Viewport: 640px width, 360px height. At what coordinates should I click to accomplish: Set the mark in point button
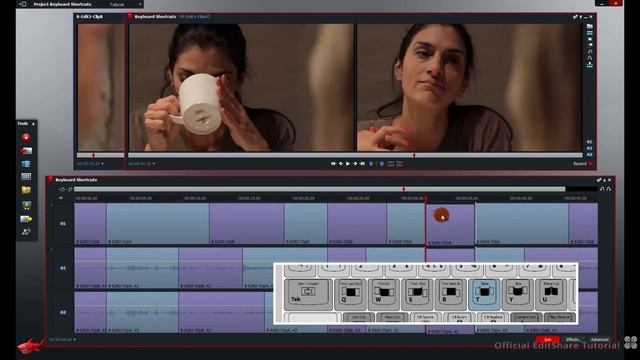click(371, 164)
